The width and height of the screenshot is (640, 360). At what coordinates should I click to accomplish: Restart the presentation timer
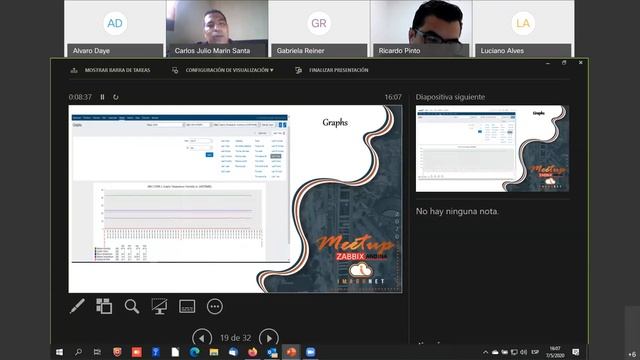(116, 97)
